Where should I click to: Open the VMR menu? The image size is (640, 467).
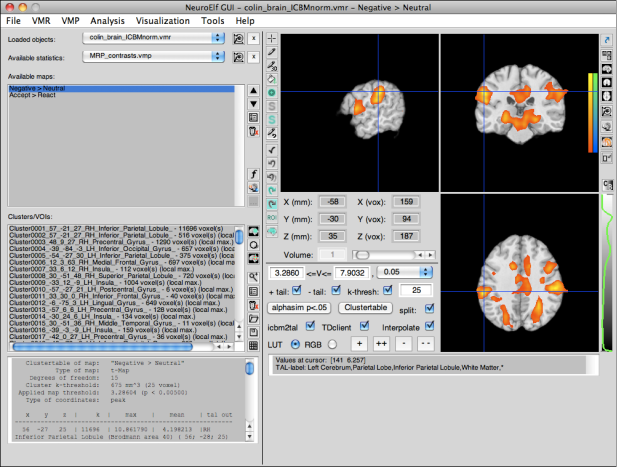pyautogui.click(x=41, y=21)
